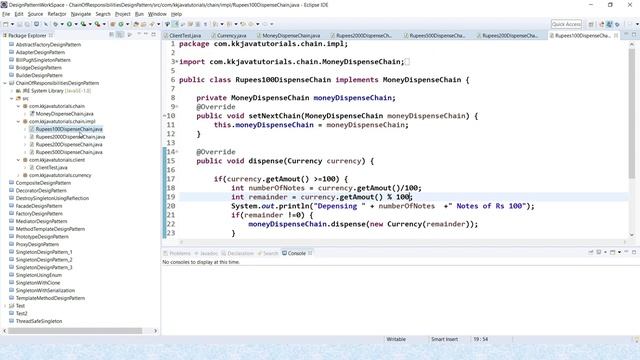Screen dimensions: 640x360
Task: Switch to the MoneyDispenseChain.java editor tab
Action: (291, 36)
